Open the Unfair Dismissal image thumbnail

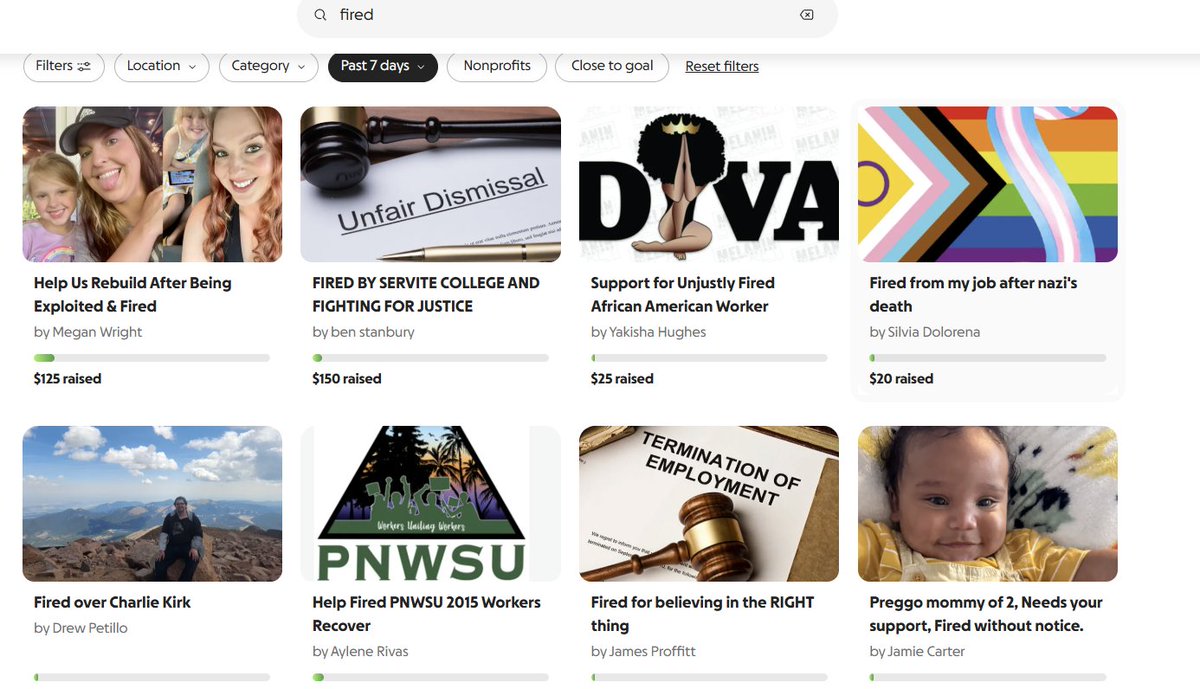(430, 184)
